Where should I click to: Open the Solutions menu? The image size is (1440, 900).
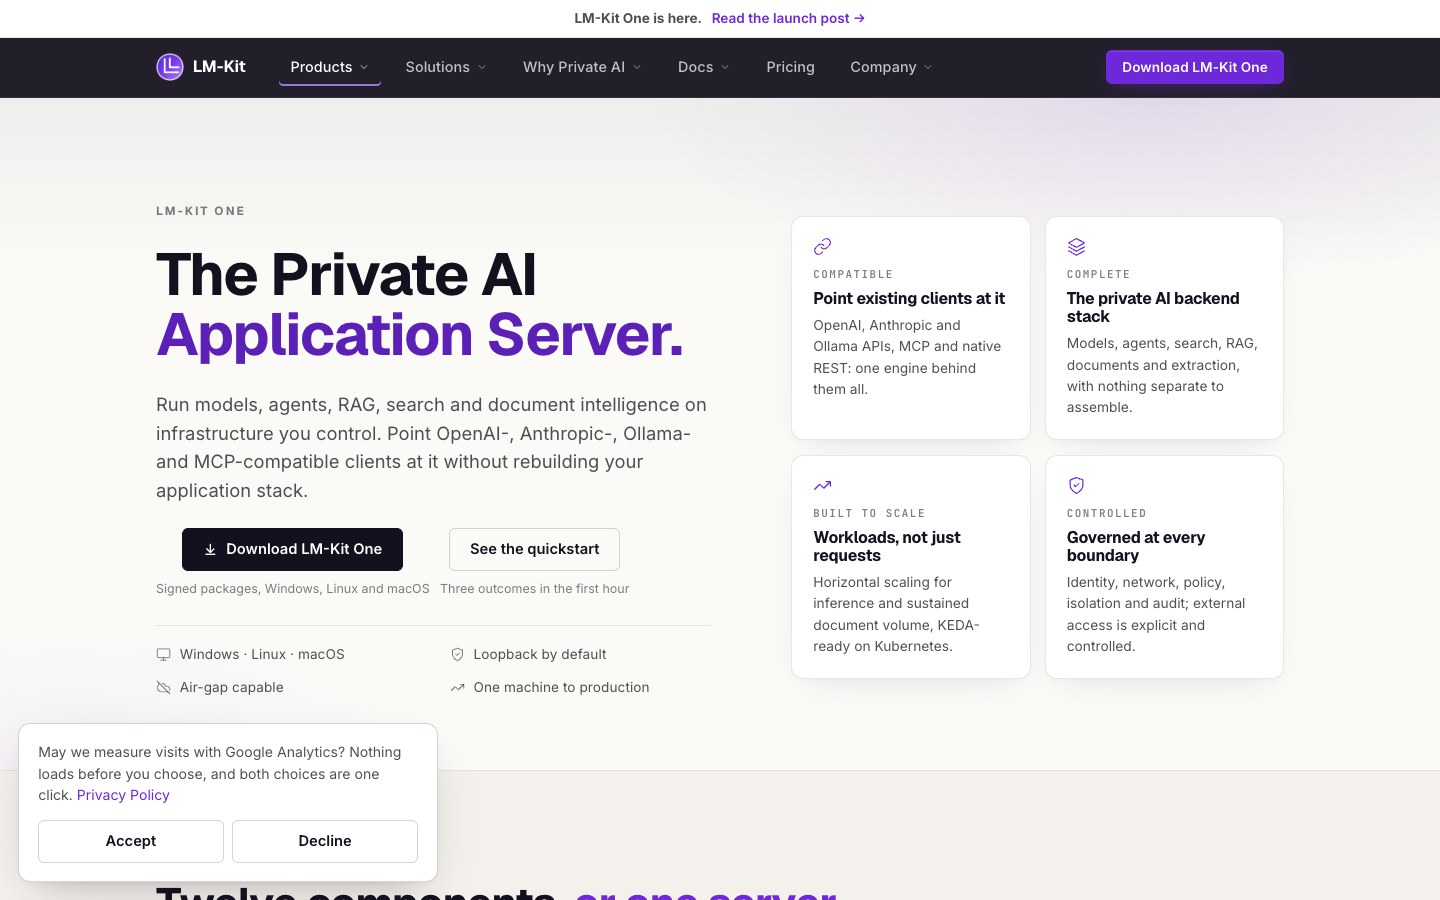(x=446, y=67)
